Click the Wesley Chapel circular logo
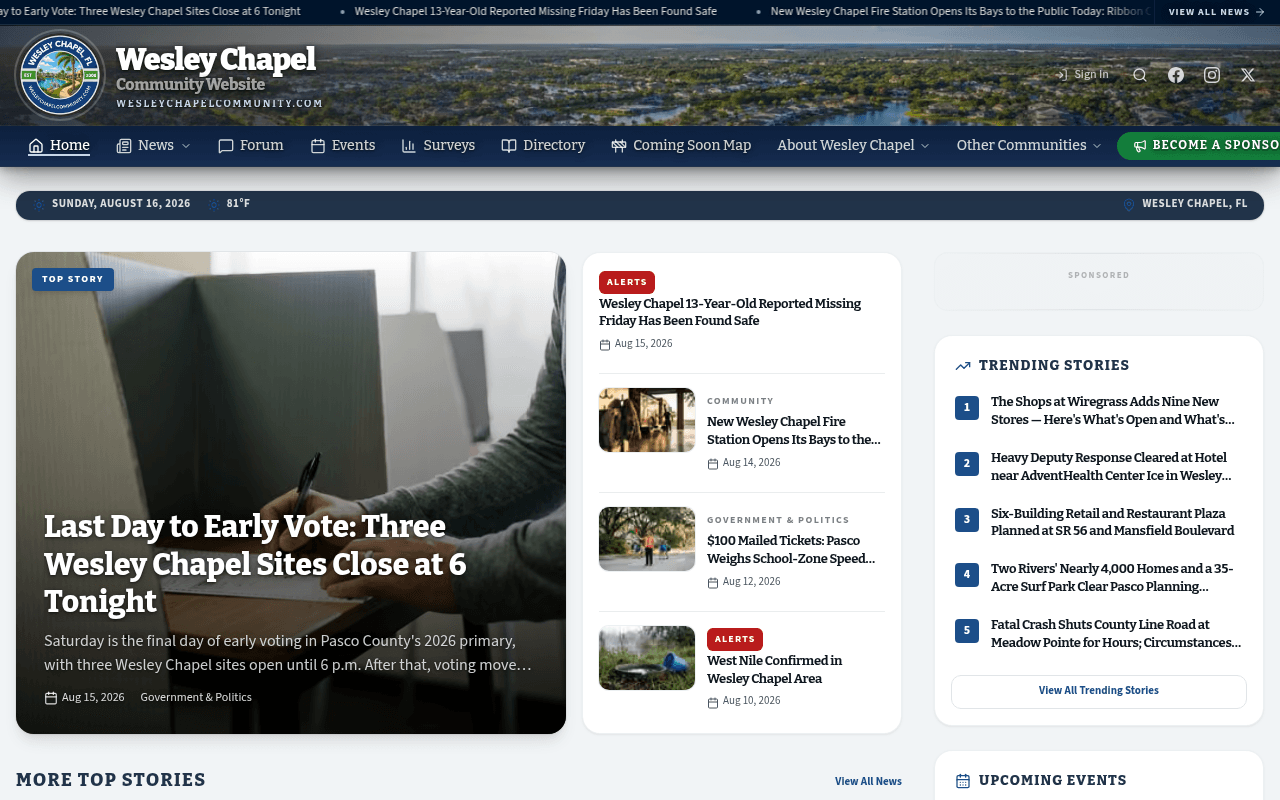Viewport: 1280px width, 800px height. tap(60, 75)
